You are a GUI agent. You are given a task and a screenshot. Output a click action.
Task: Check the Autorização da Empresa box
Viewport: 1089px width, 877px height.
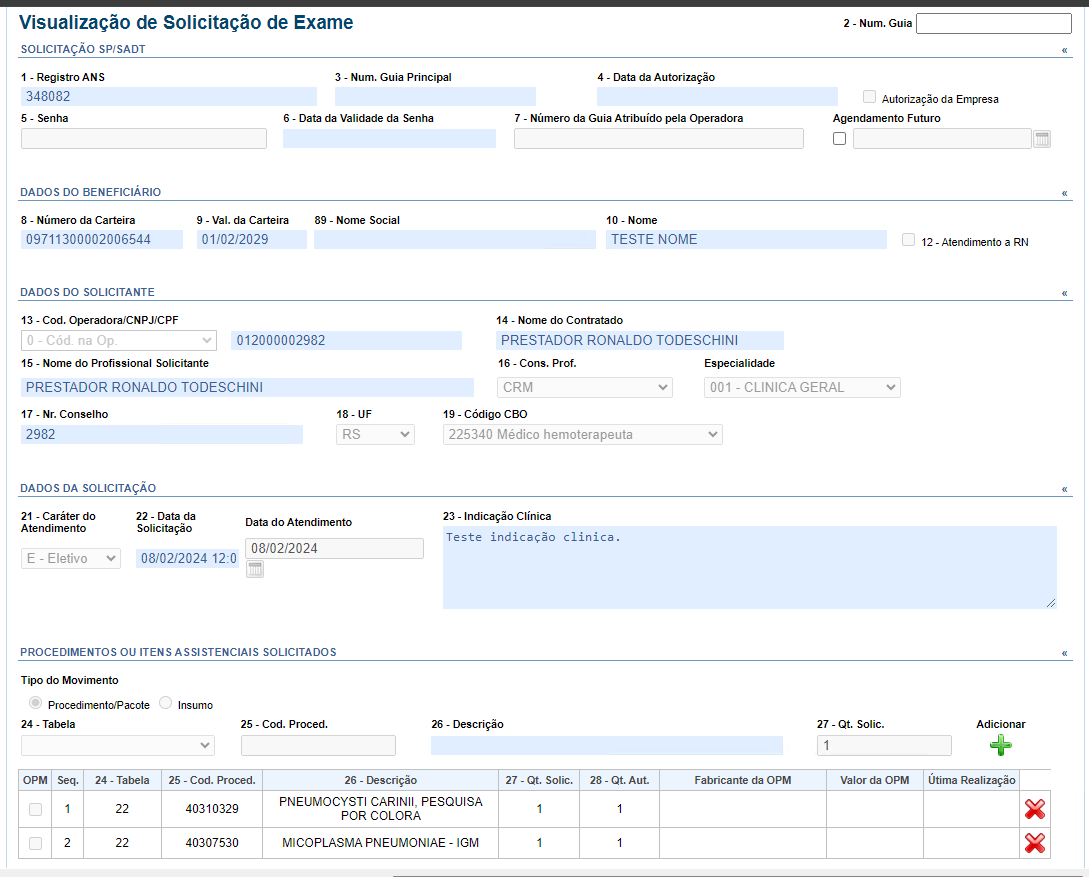869,97
